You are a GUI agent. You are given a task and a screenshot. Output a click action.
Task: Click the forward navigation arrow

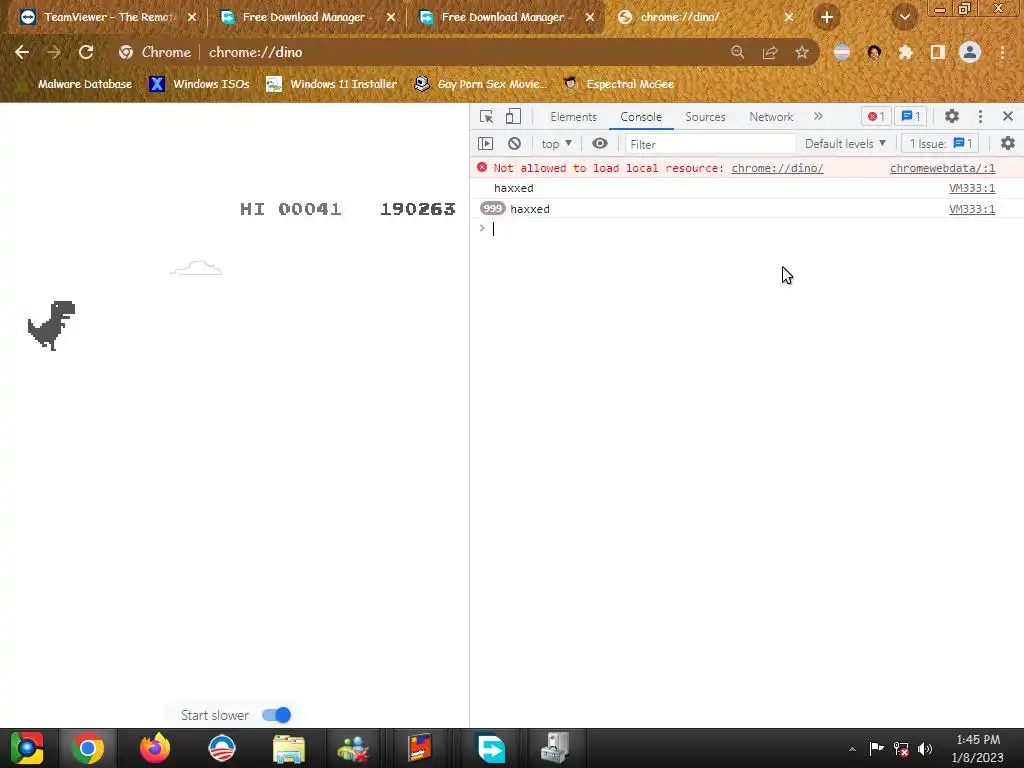coord(54,52)
